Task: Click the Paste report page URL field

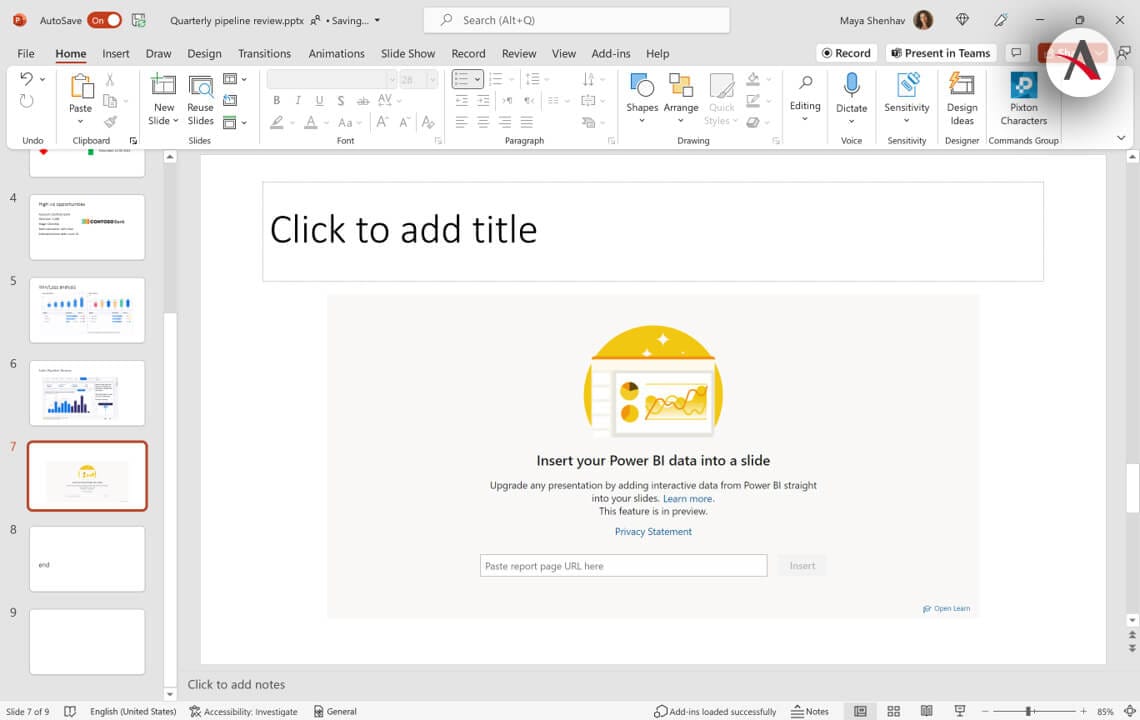Action: coord(623,566)
